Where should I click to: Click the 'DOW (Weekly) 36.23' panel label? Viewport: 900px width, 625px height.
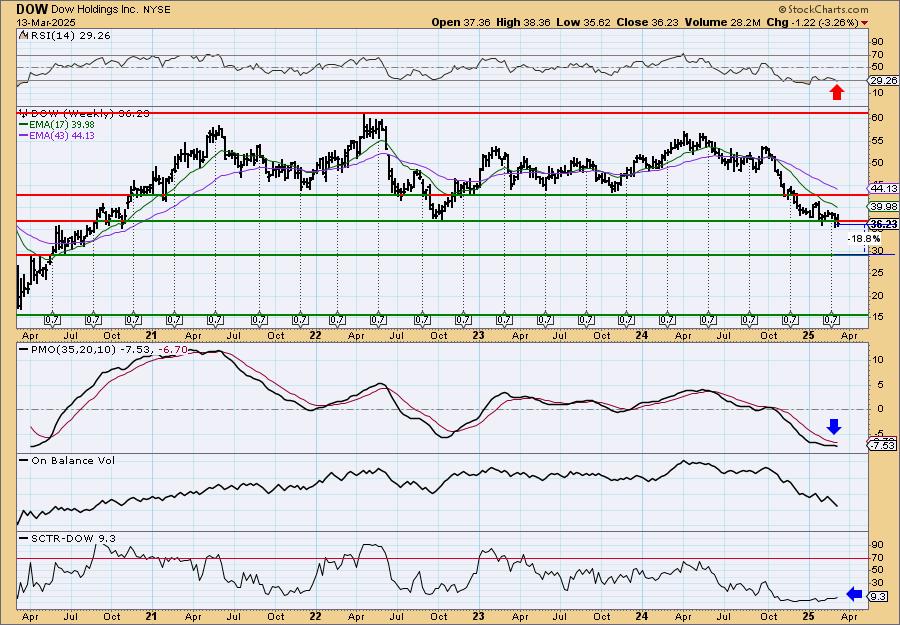point(90,114)
